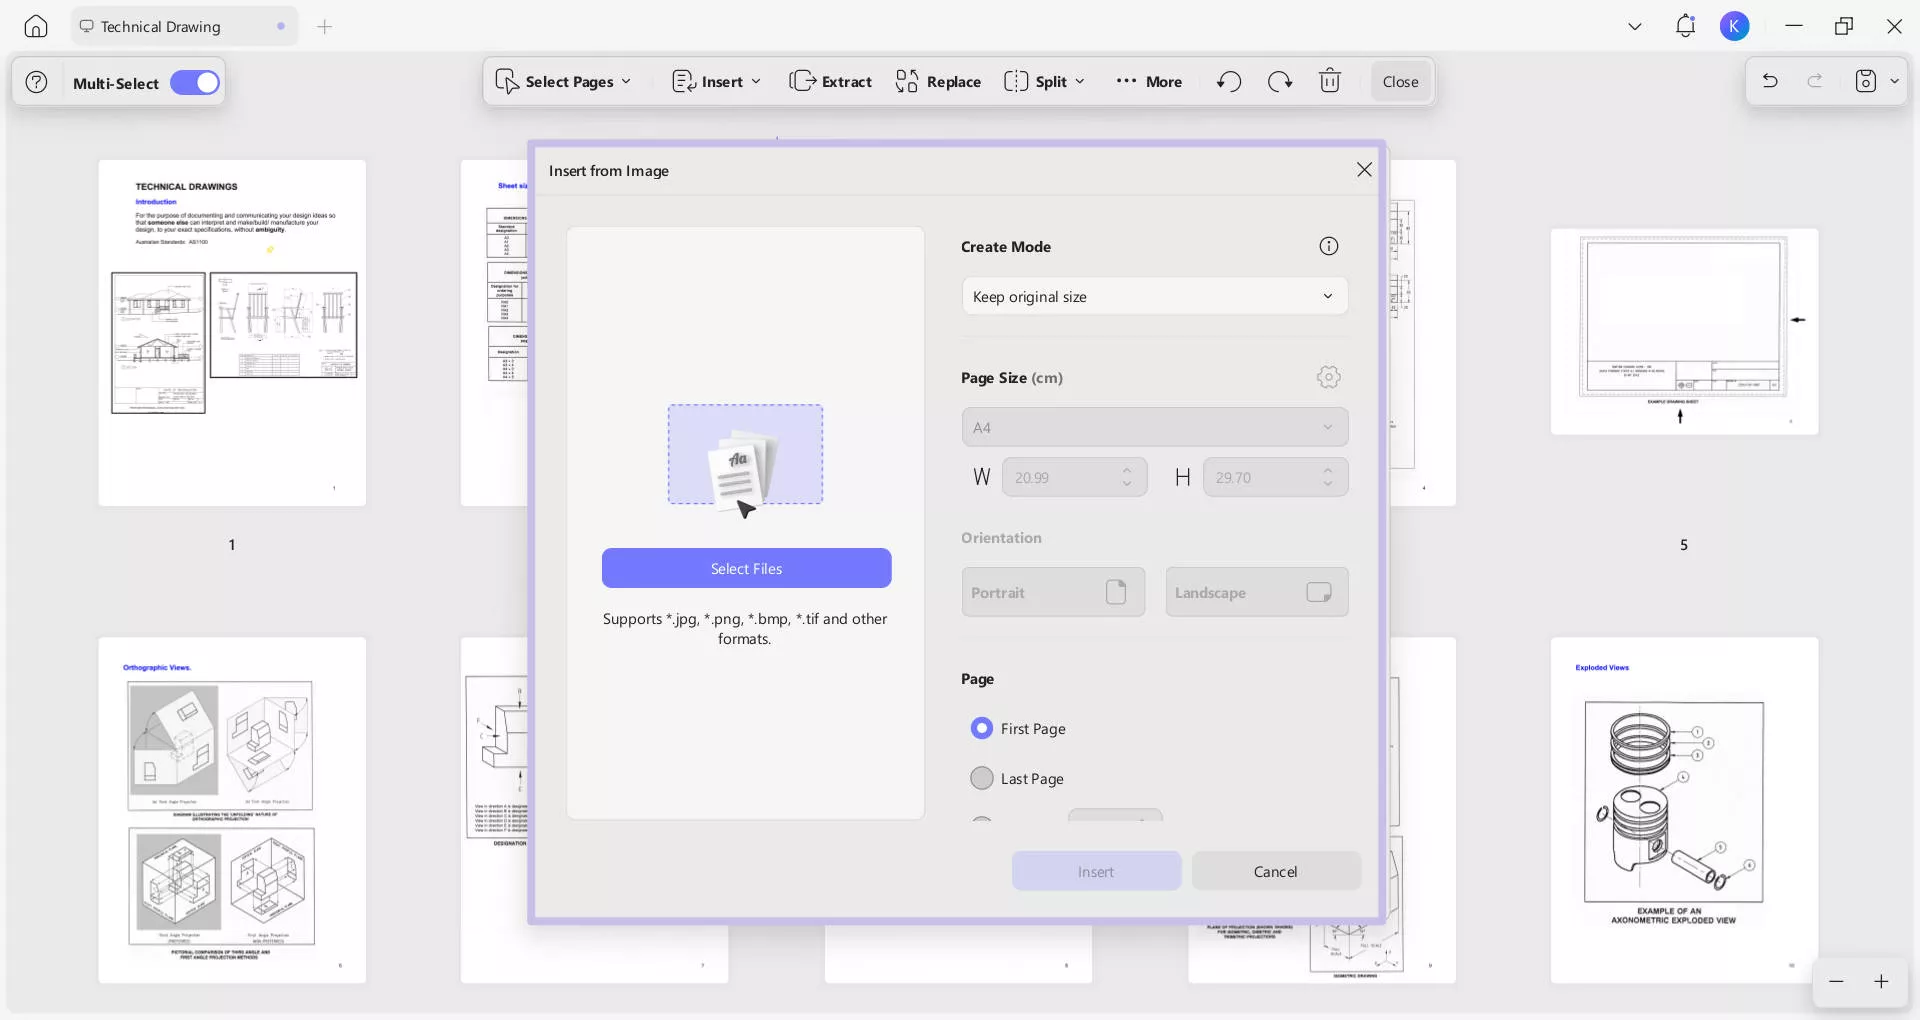Choose Landscape orientation

(1257, 592)
